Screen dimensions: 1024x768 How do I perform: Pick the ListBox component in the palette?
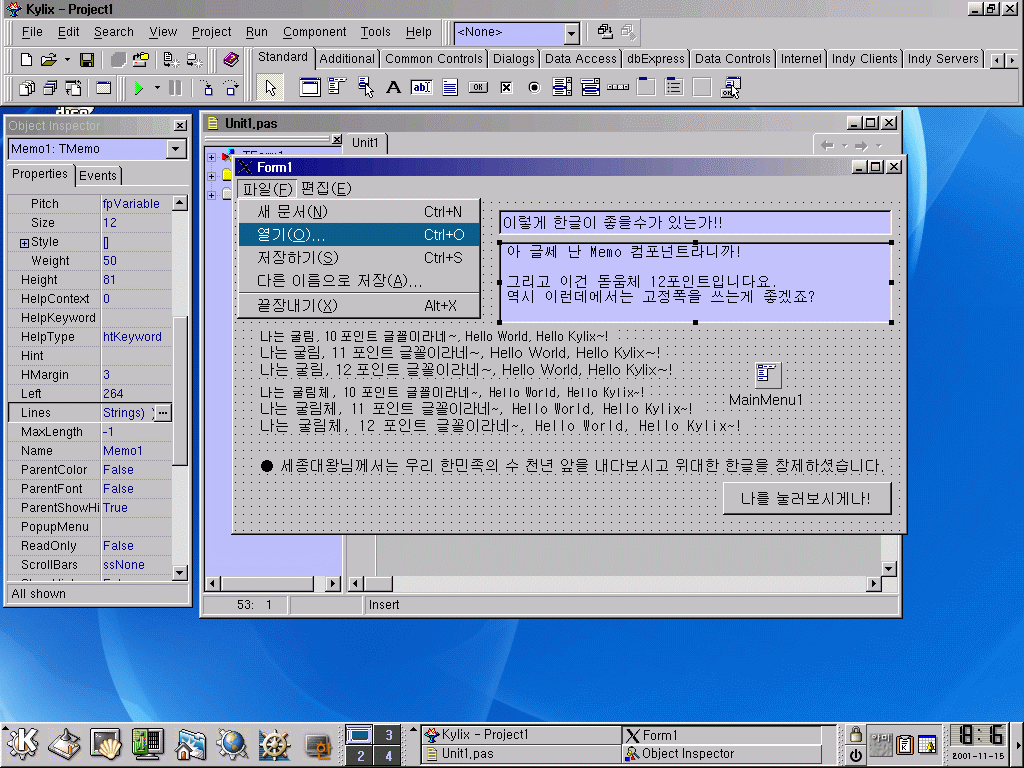coord(562,87)
